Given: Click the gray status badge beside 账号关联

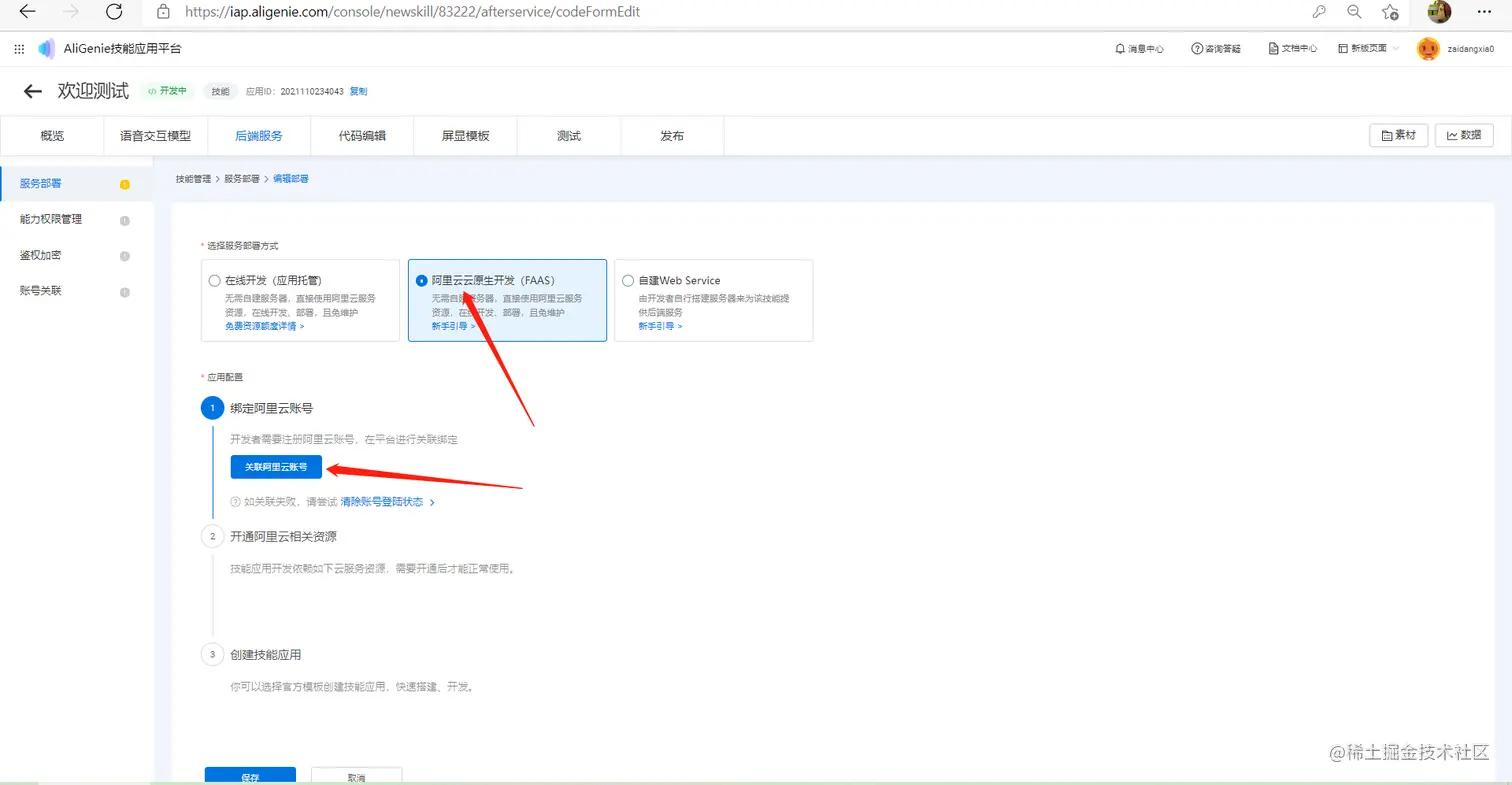Looking at the screenshot, I should (125, 292).
